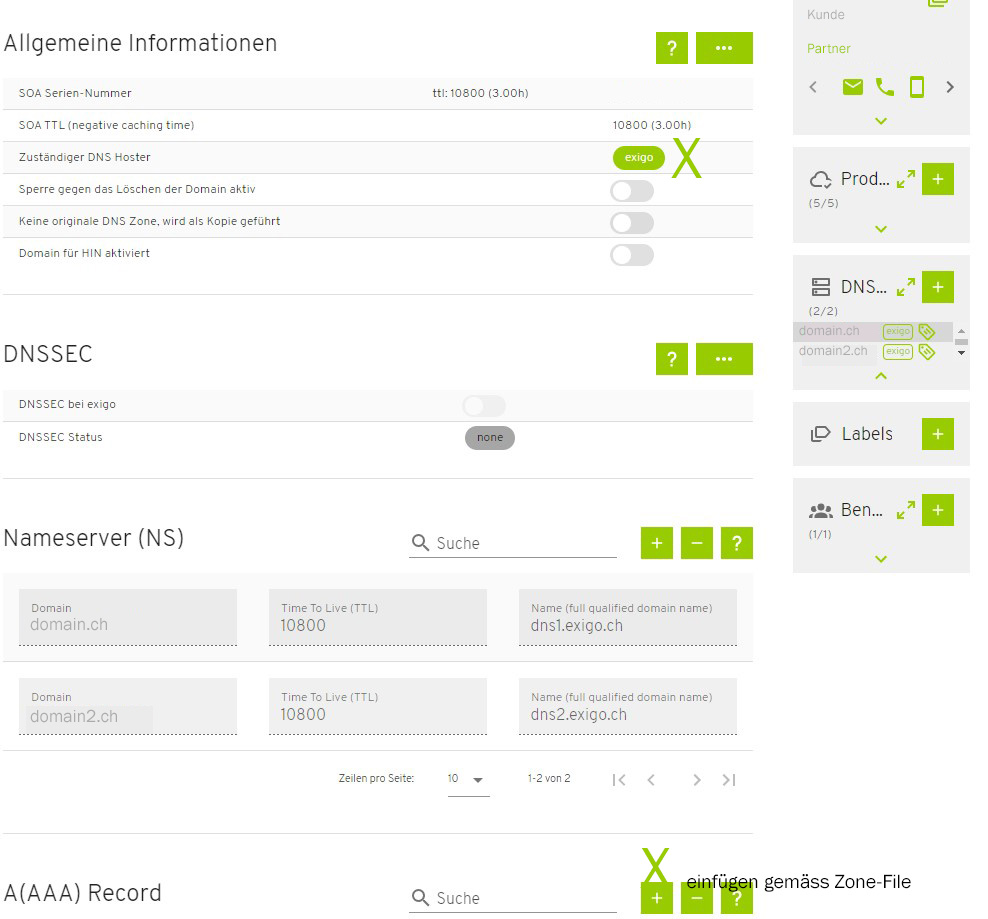This screenshot has height=919, width=988.
Task: Click the email icon in partner contact panel
Action: coord(852,88)
